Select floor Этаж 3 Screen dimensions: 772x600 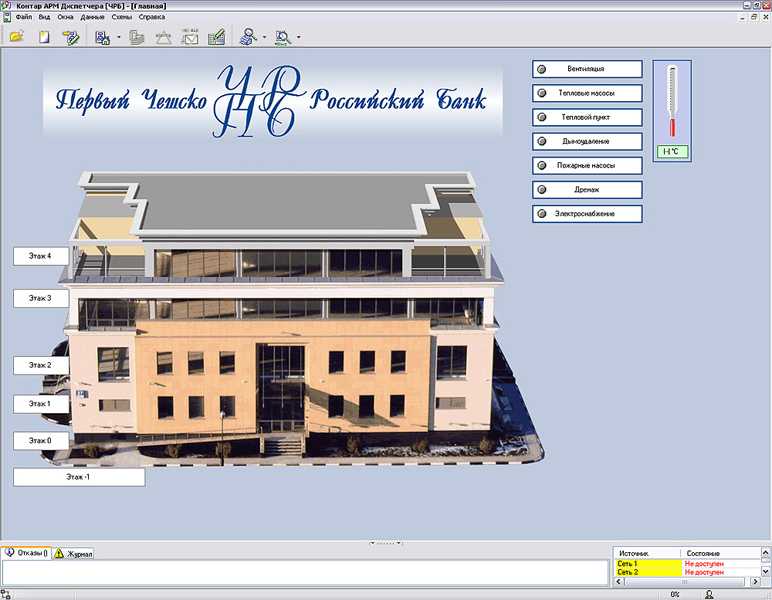[x=41, y=298]
